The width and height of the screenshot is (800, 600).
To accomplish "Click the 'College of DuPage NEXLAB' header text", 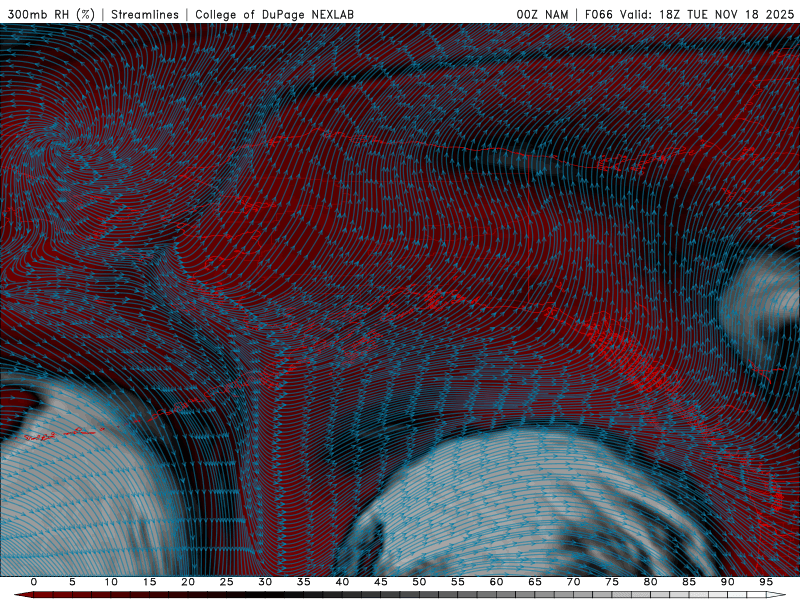I will click(x=274, y=14).
